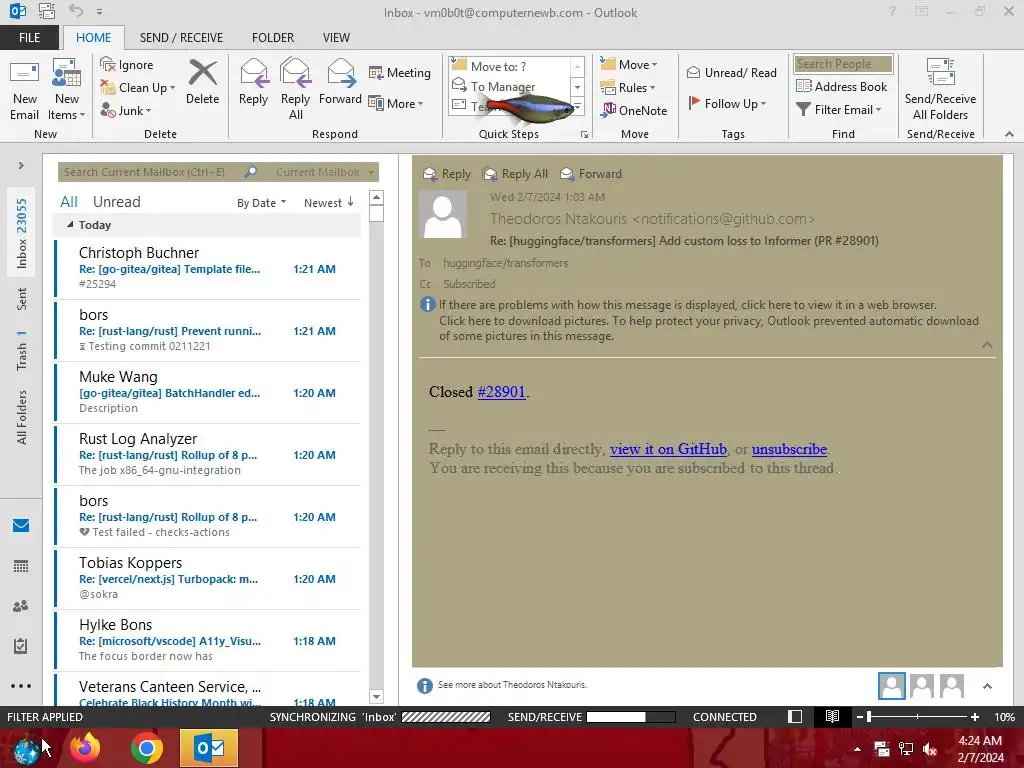Open the New Items menu
Screen dimensions: 1024x768
coord(66,90)
